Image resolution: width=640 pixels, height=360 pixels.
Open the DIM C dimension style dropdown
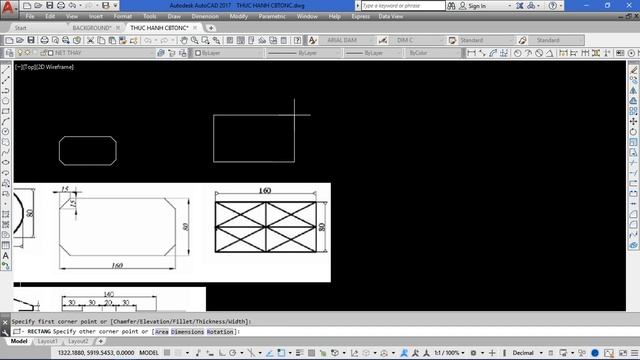tap(416, 40)
